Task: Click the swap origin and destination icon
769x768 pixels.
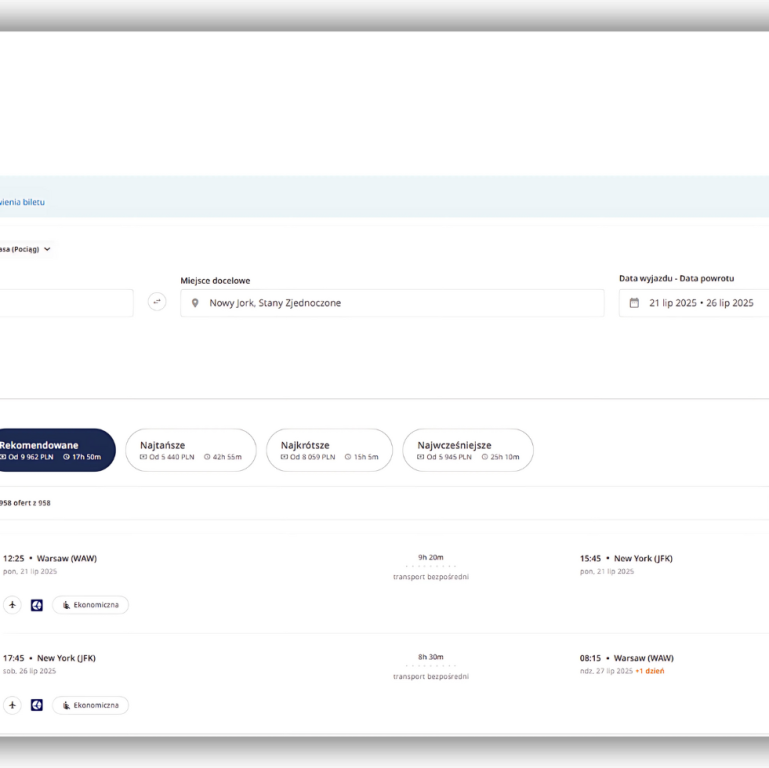Action: coord(157,302)
